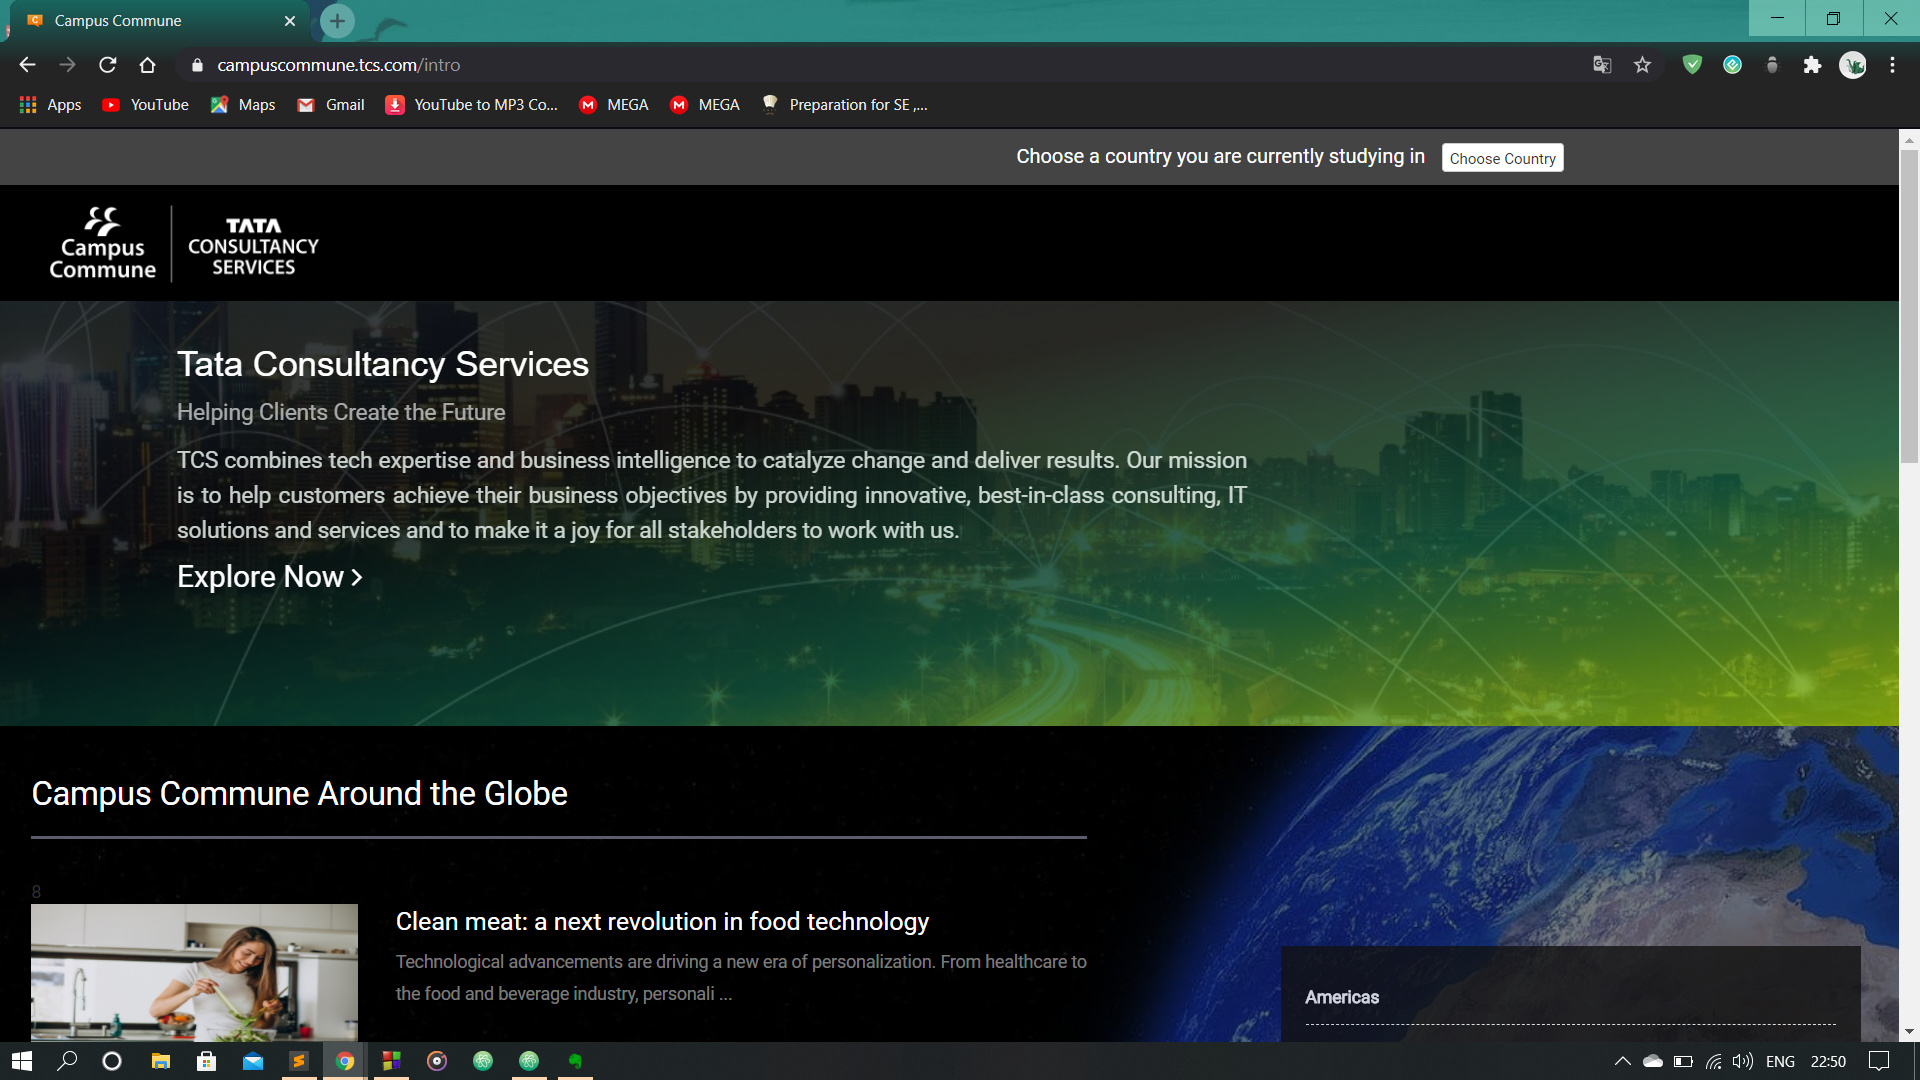Open the Chrome extensions puzzle icon
The image size is (1920, 1080).
[1812, 65]
